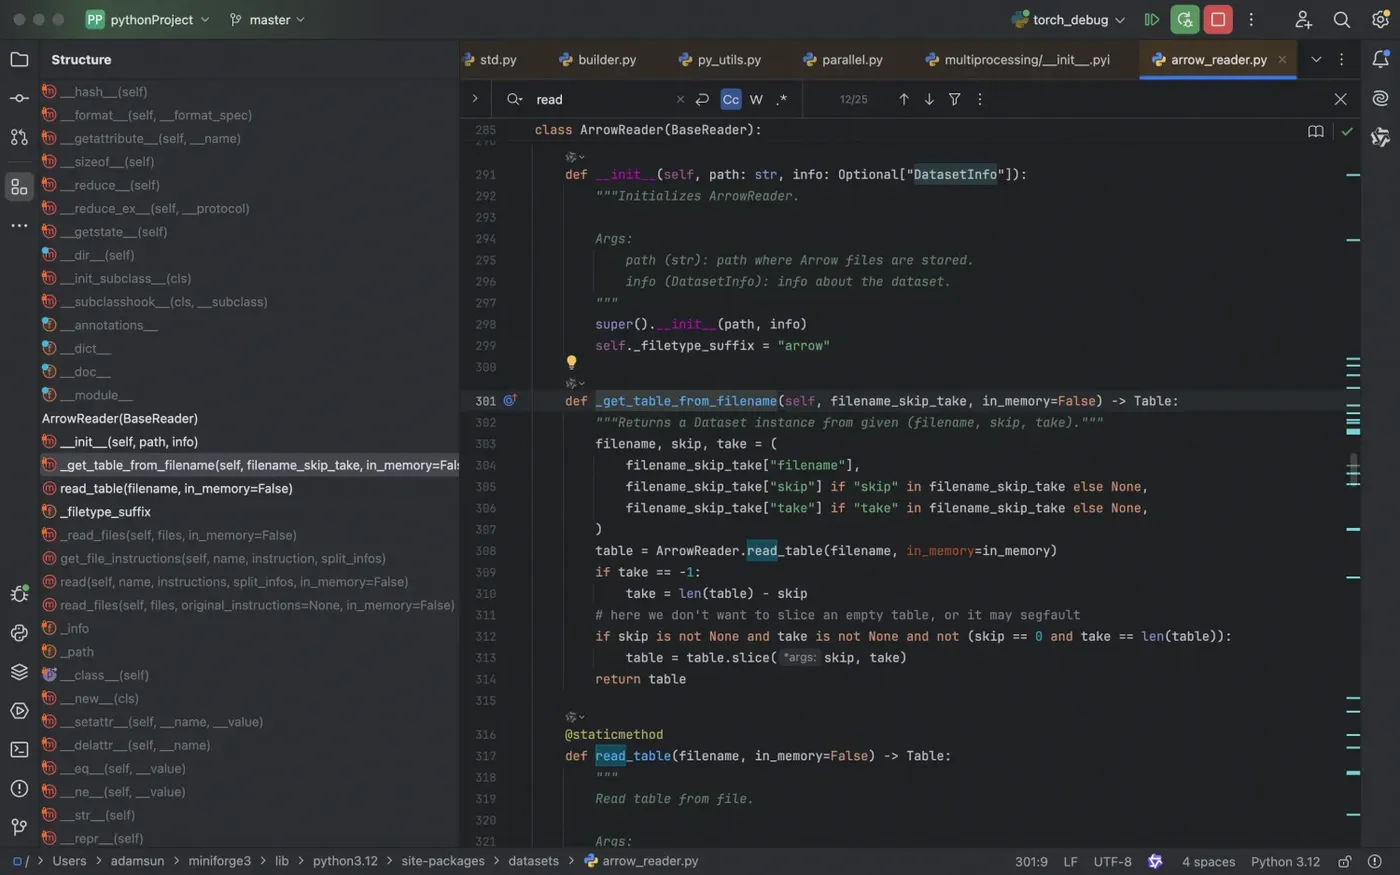Click the override gutter icon on line 301
Image resolution: width=1400 pixels, height=875 pixels.
[509, 400]
